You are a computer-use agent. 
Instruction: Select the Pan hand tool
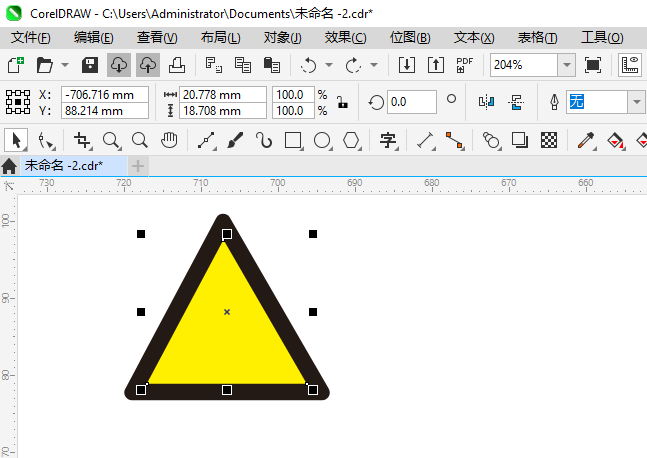[169, 140]
